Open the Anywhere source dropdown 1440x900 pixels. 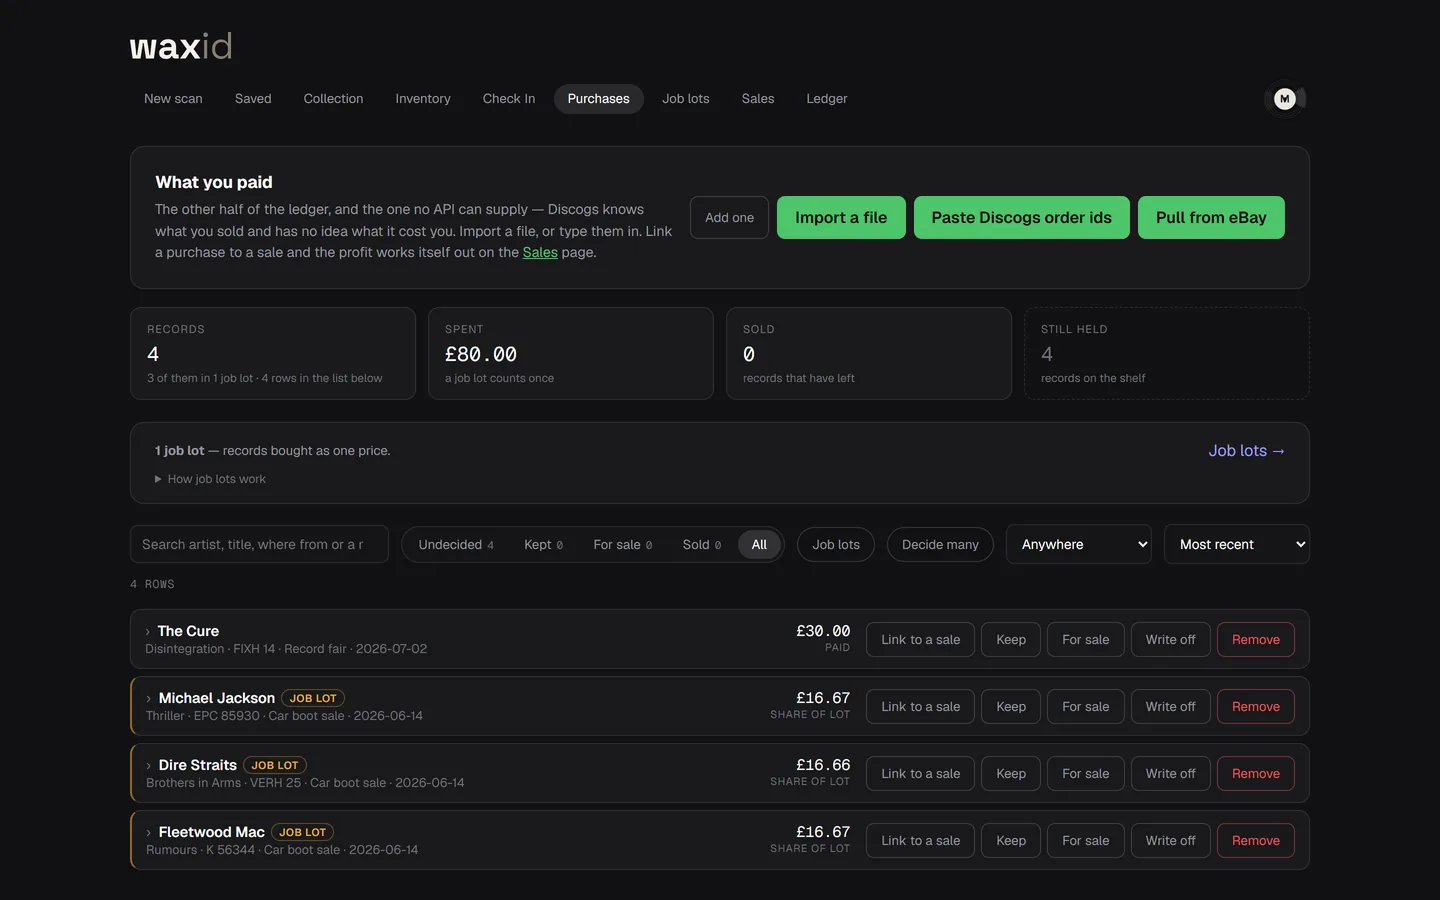(1079, 544)
